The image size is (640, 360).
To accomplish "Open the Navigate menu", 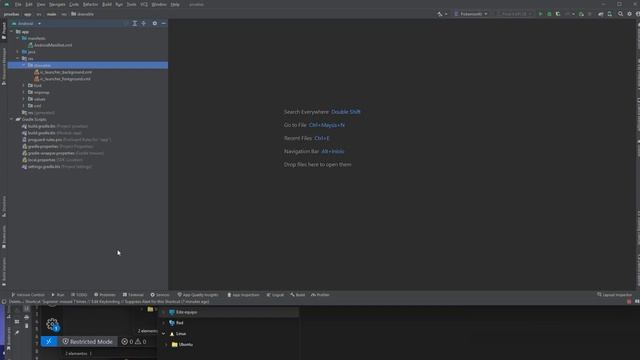I will click(57, 4).
